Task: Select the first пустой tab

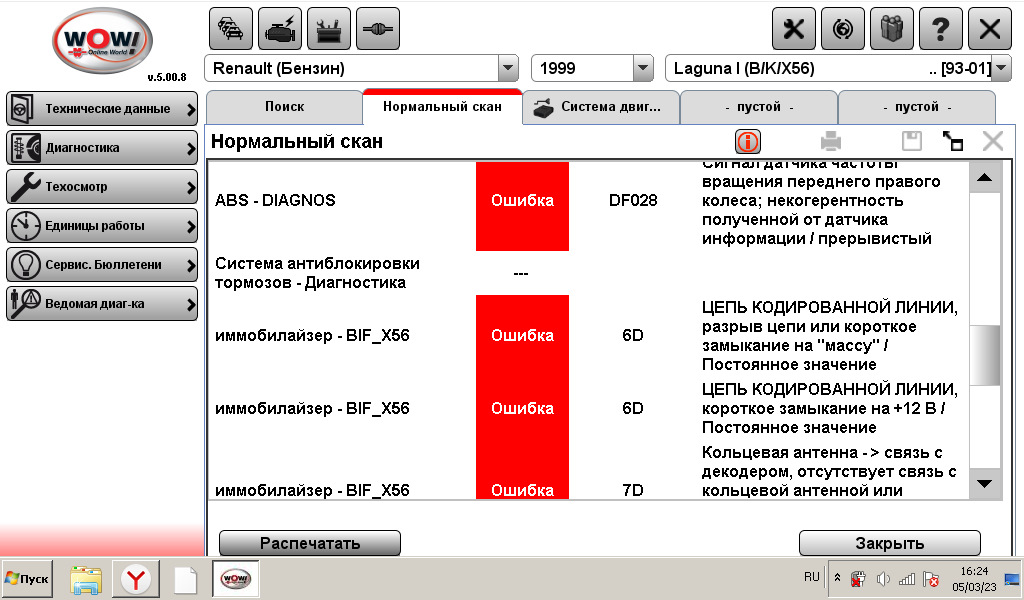Action: 759,106
